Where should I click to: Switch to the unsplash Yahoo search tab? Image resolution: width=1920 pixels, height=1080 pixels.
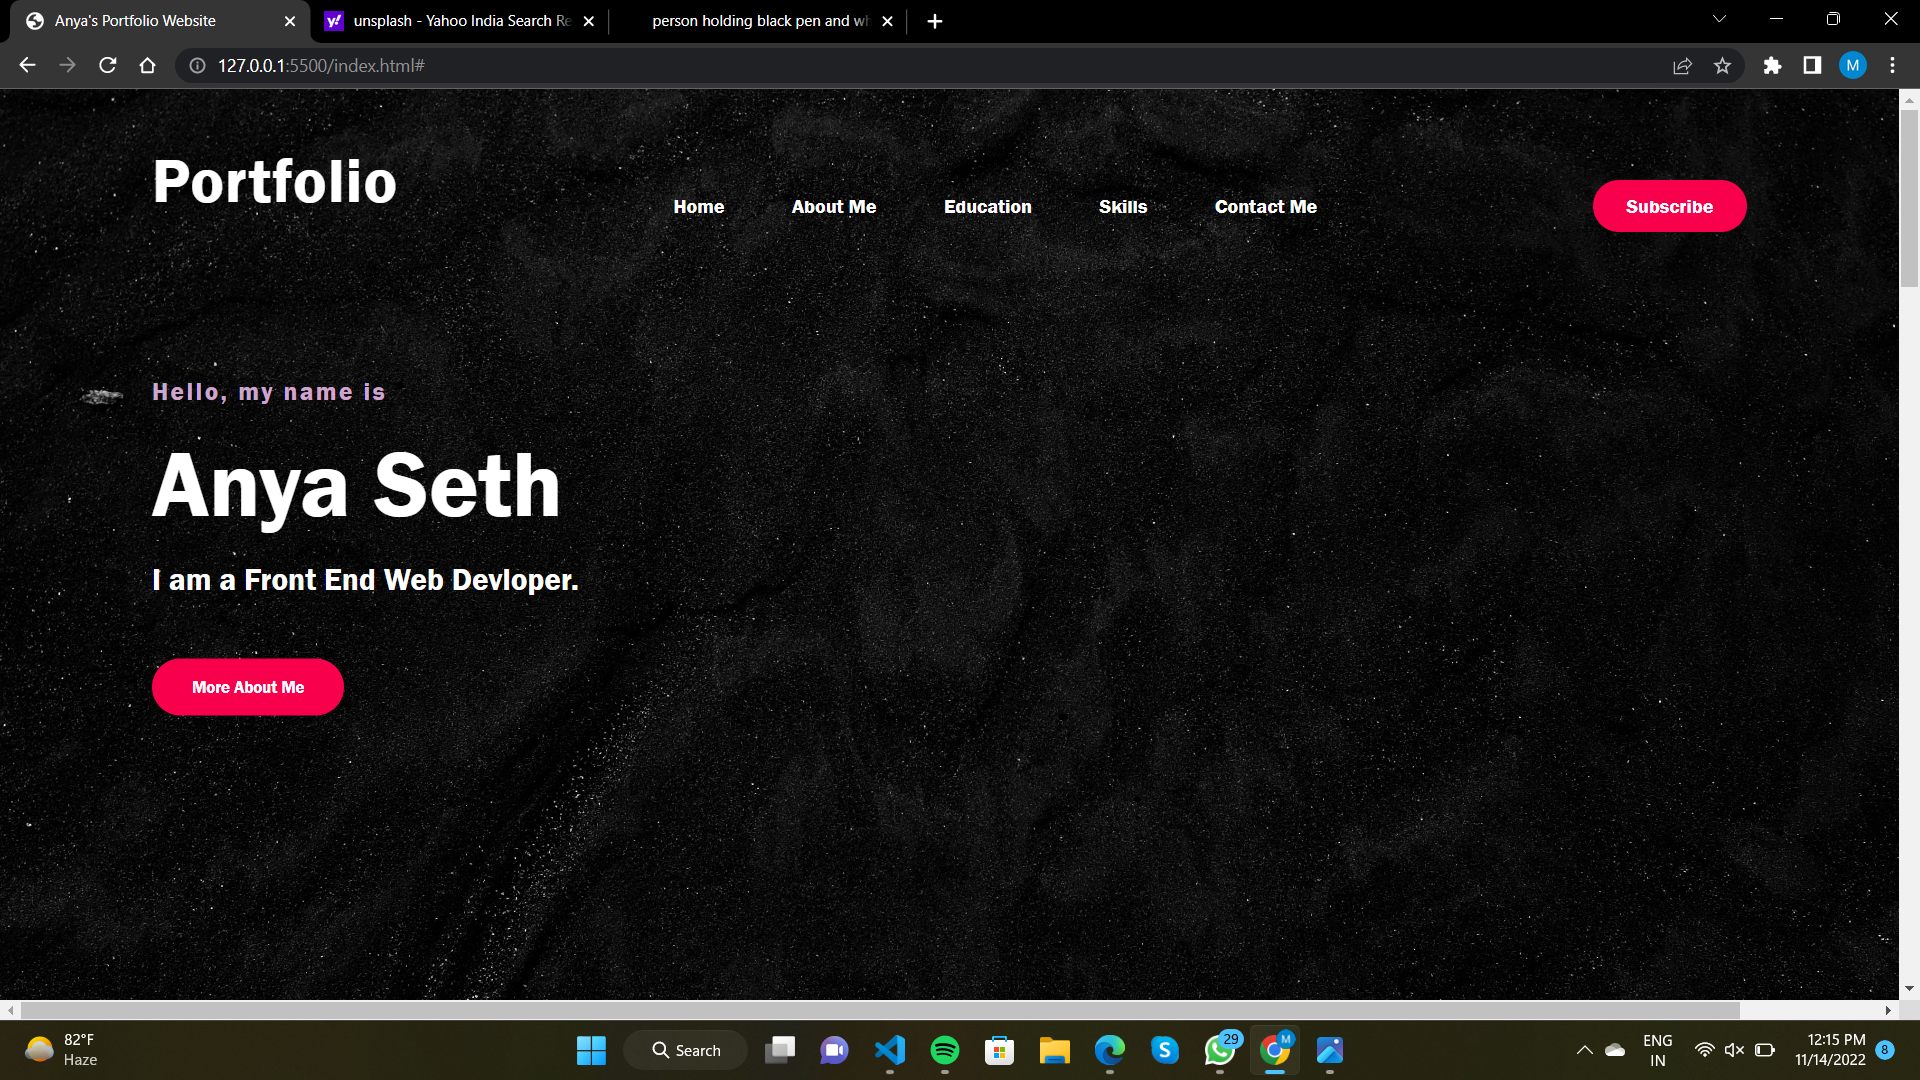tap(450, 20)
